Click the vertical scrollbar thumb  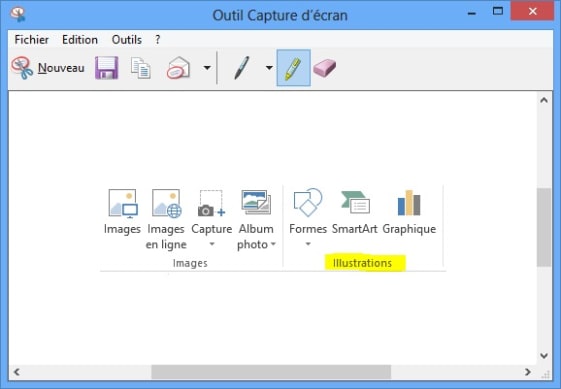tap(544, 227)
